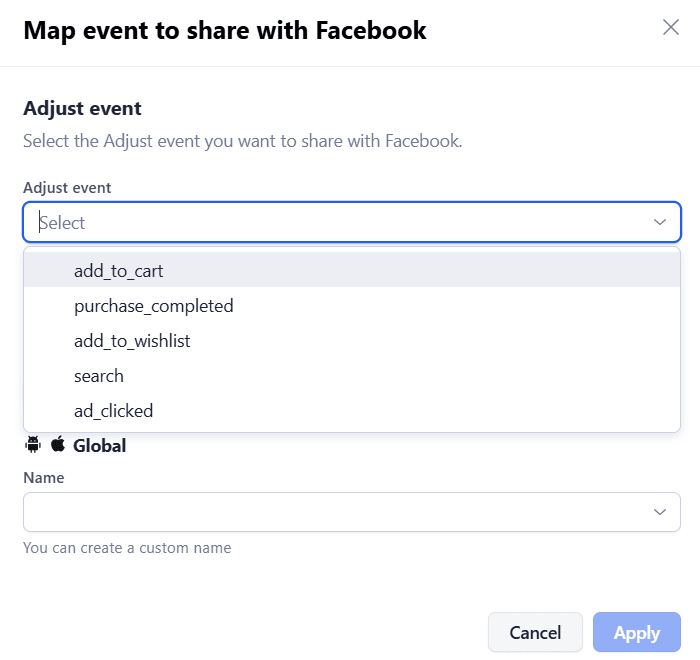Screen dimensions: 700x660
Task: Click the Android platform icon
Action: coord(32,445)
